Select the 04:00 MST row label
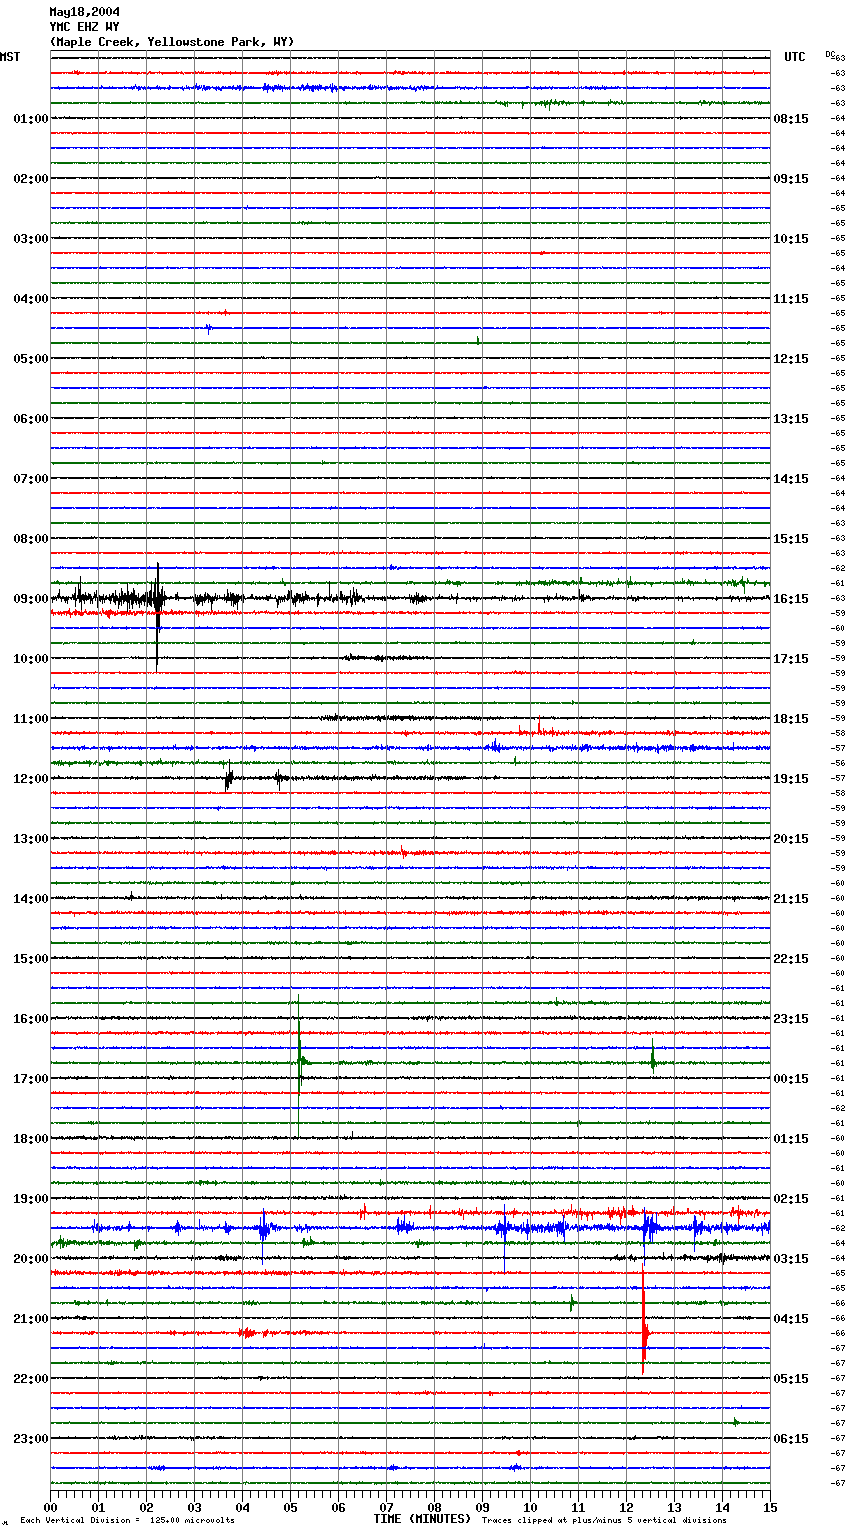Screen dimensions: 850x1534 point(31,299)
